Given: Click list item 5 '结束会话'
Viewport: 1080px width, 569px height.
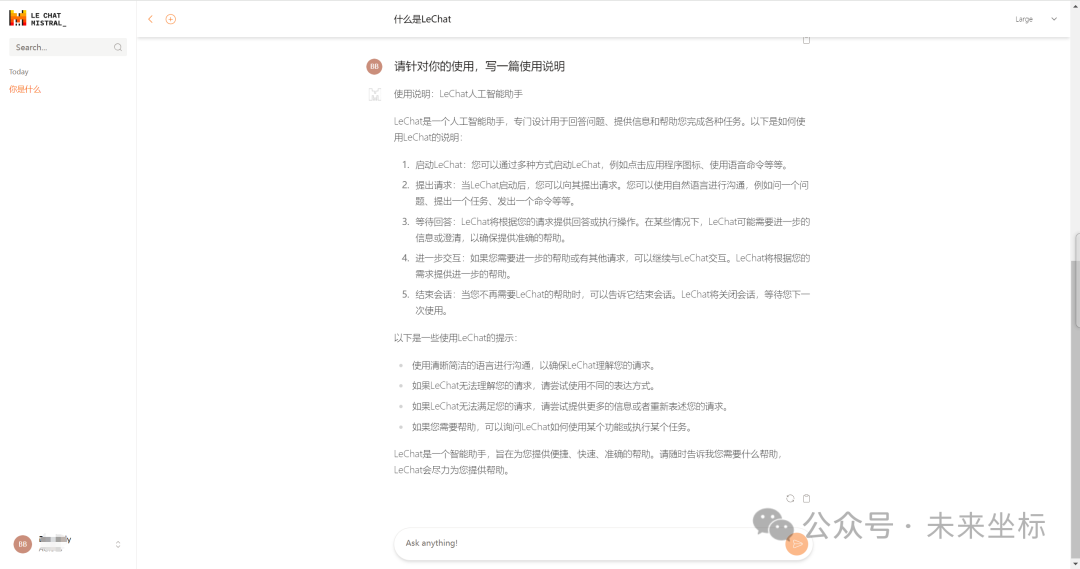Looking at the screenshot, I should (x=612, y=302).
